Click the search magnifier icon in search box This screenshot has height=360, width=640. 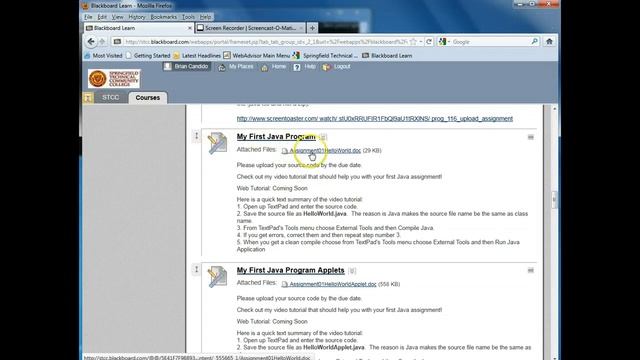(534, 42)
